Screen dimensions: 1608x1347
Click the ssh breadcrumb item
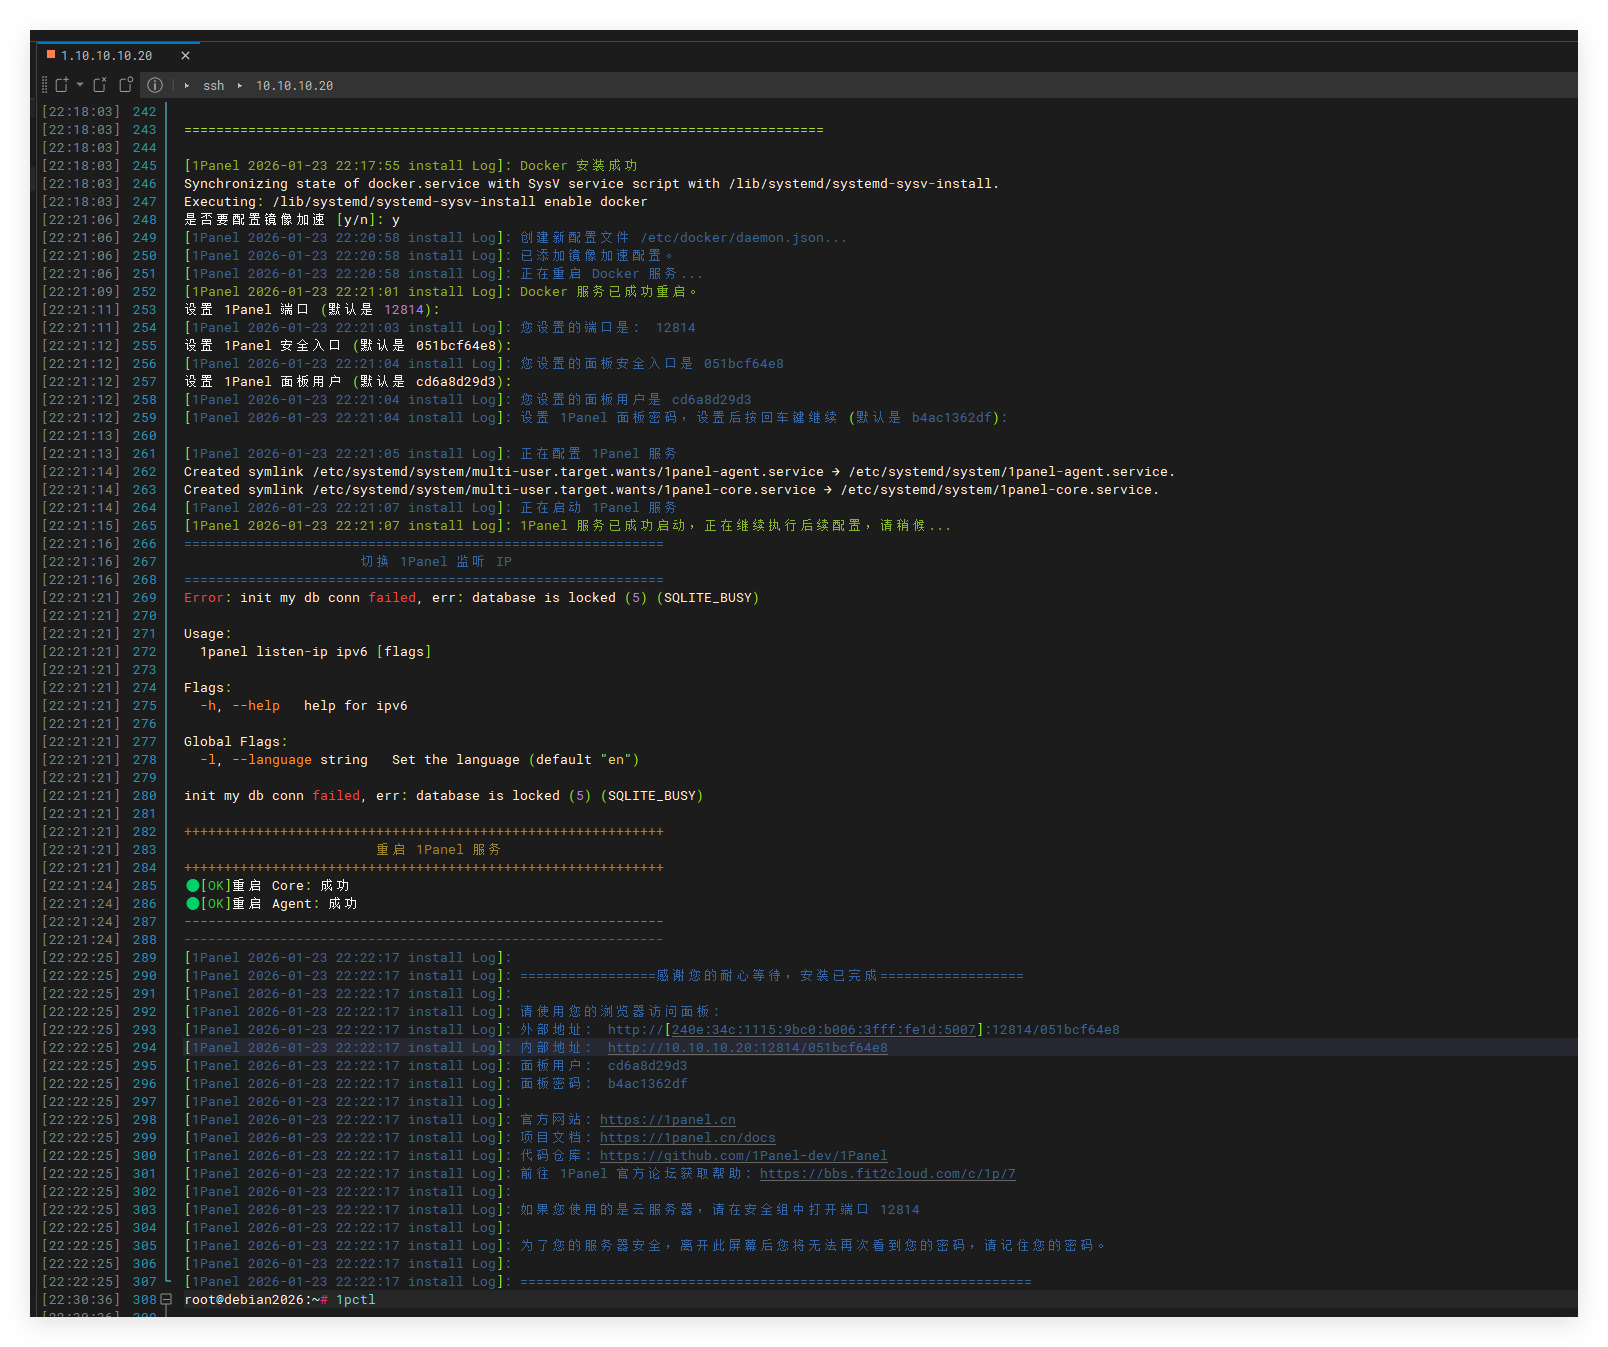tap(213, 86)
